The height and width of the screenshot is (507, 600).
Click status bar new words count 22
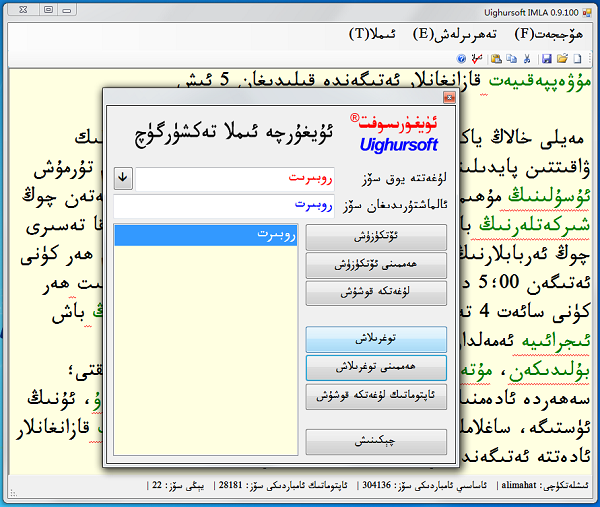coord(178,485)
